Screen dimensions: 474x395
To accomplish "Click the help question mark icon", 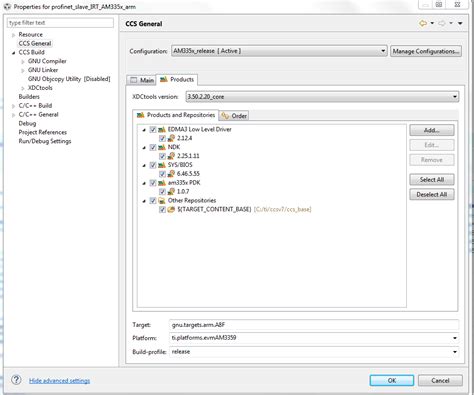I will click(16, 380).
